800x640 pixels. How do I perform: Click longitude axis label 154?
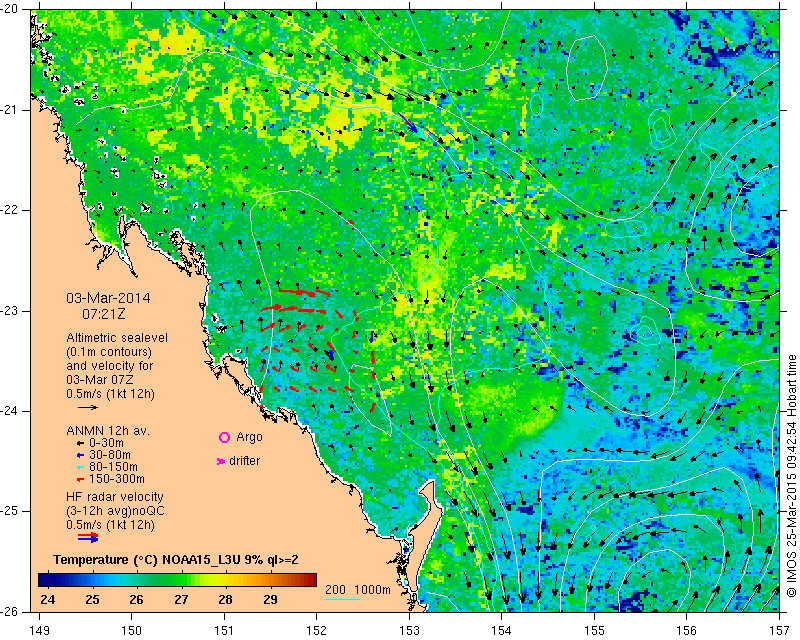pyautogui.click(x=502, y=631)
